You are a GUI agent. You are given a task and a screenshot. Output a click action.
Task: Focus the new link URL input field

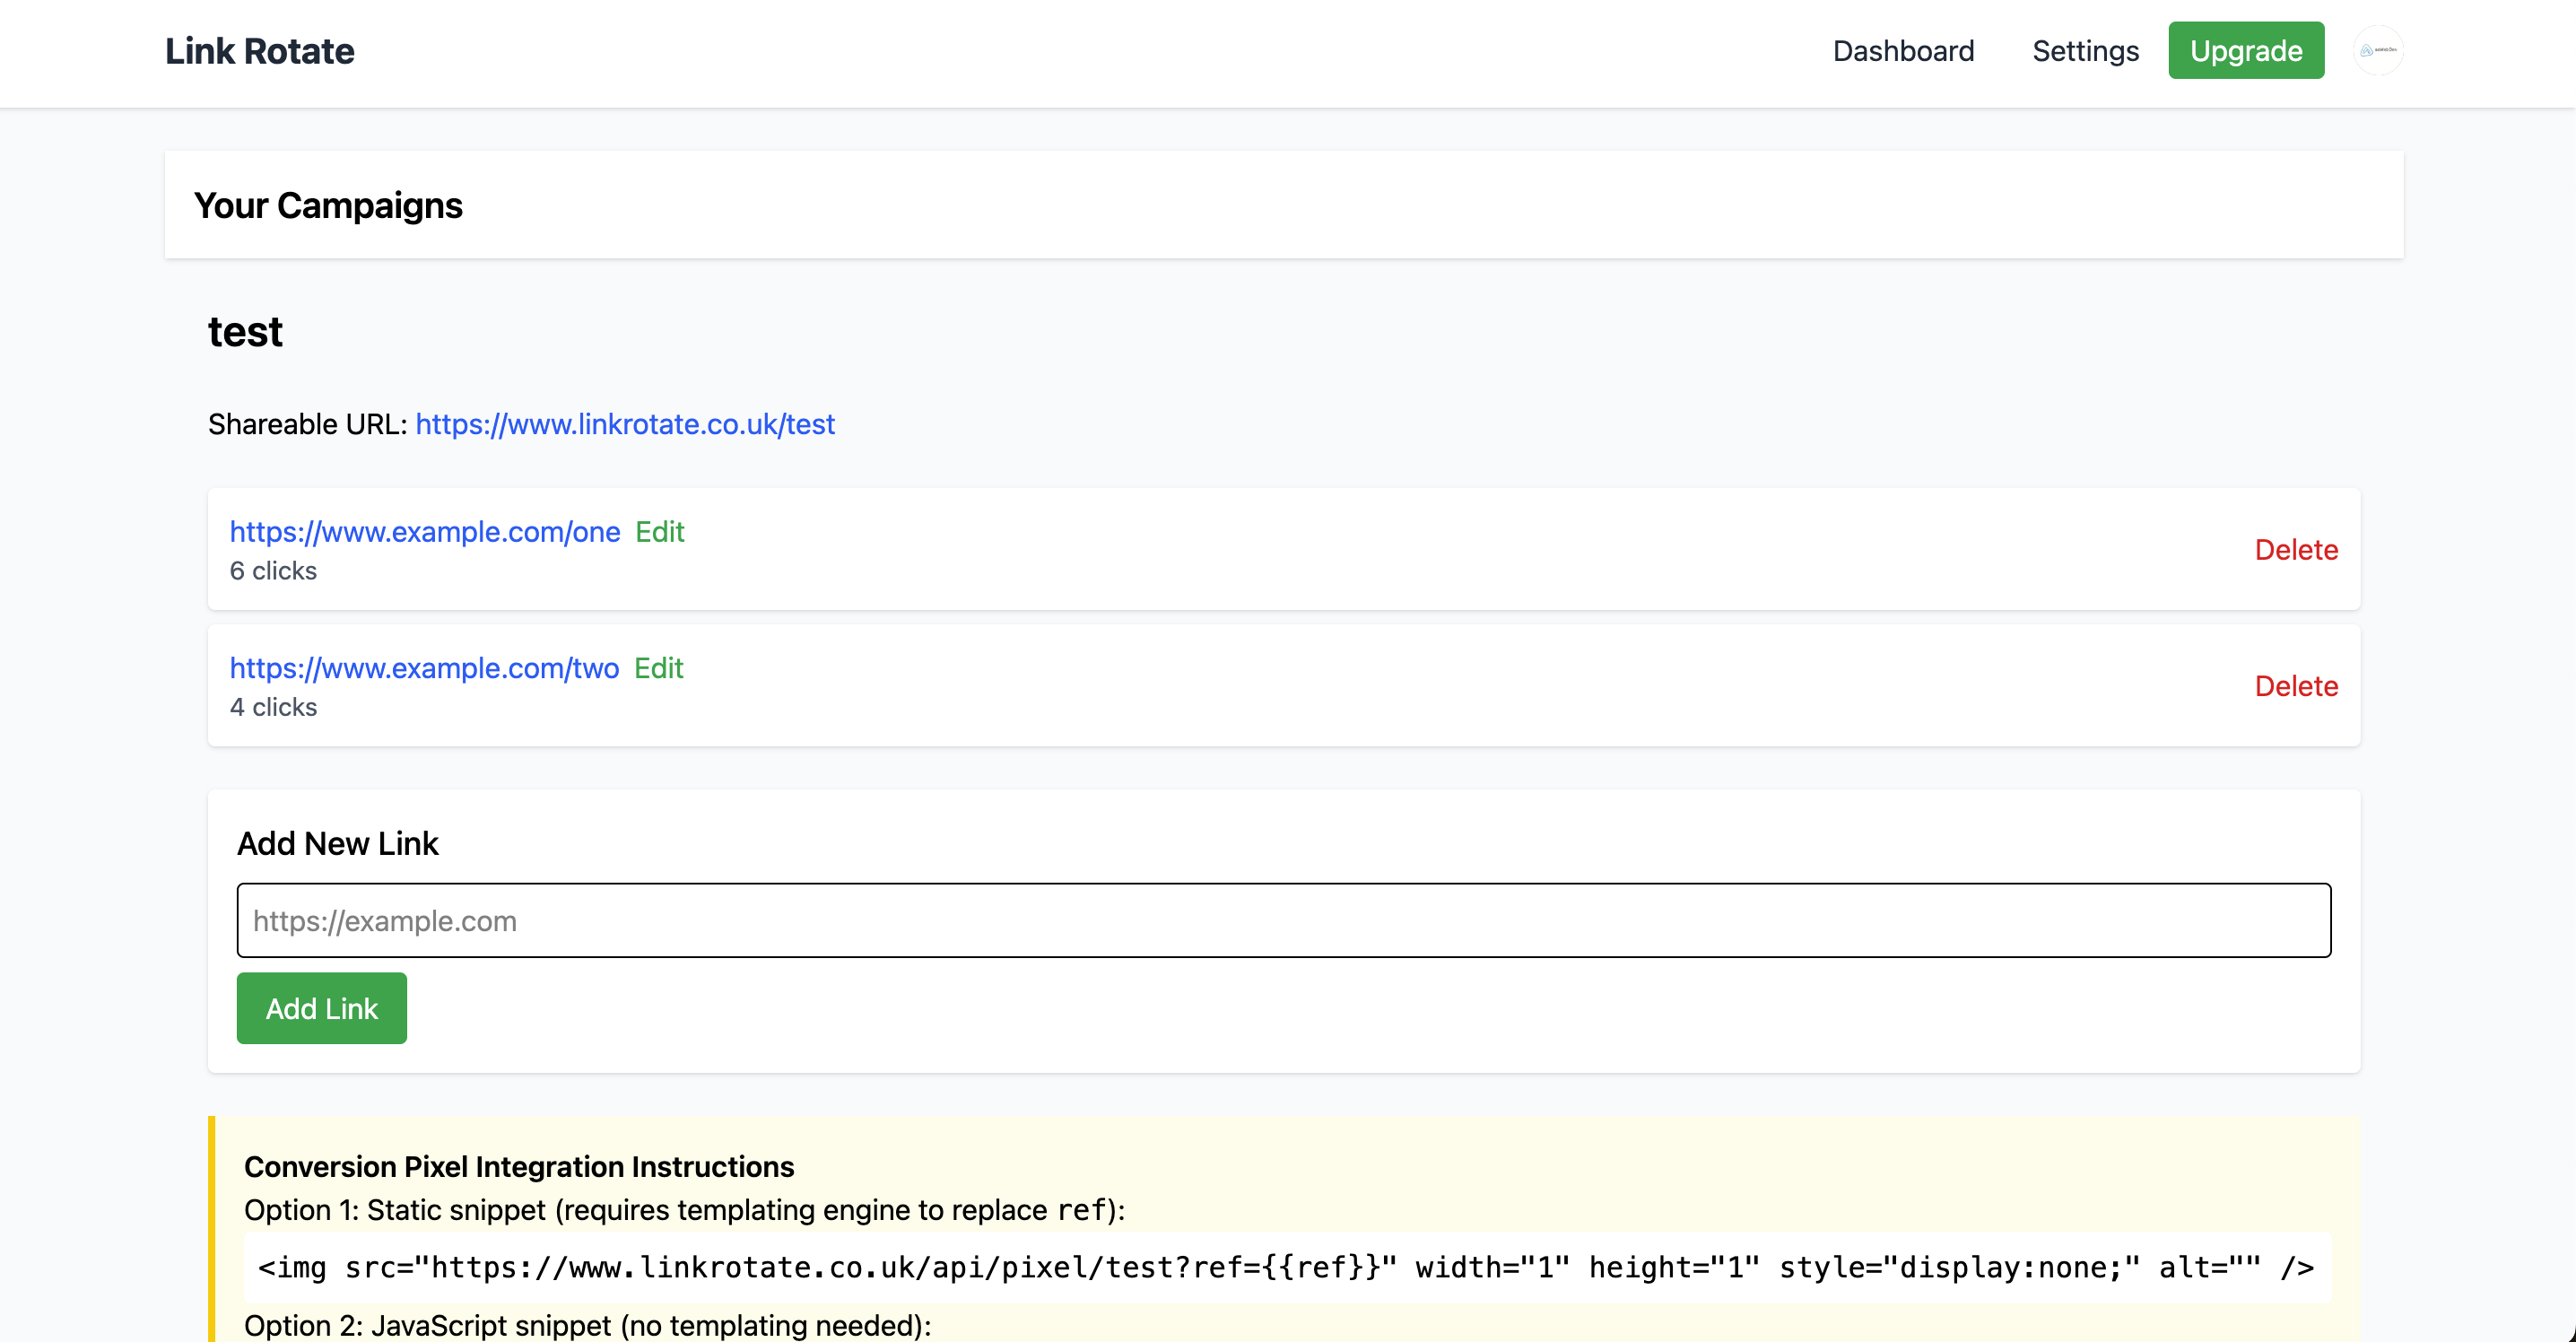(1283, 920)
